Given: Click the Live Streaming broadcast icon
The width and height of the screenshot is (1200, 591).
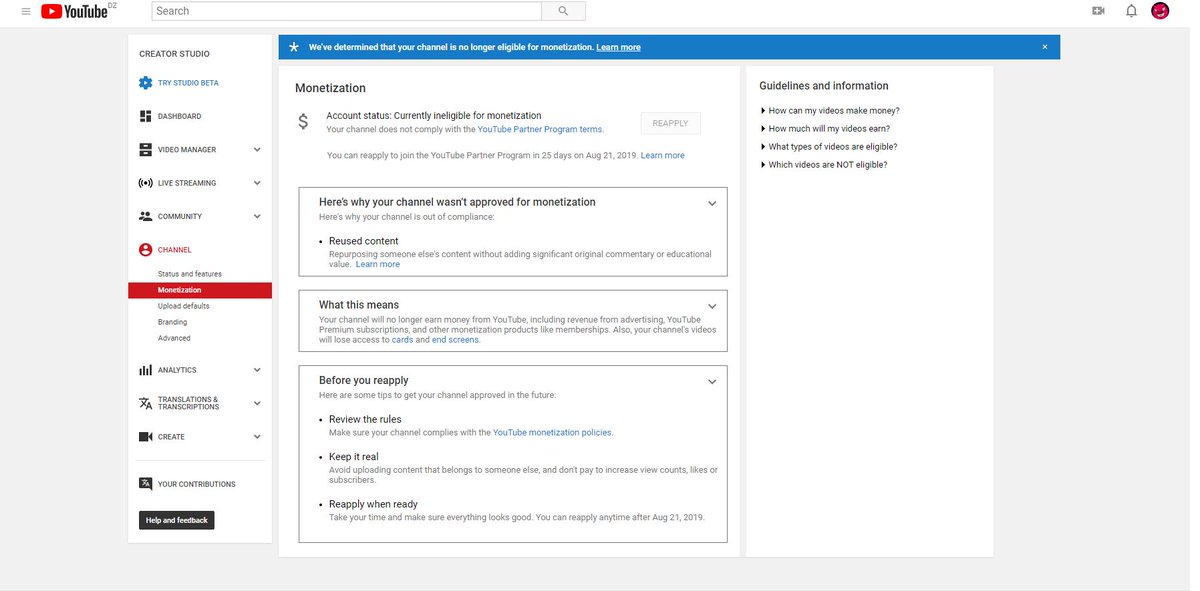Looking at the screenshot, I should [x=146, y=183].
